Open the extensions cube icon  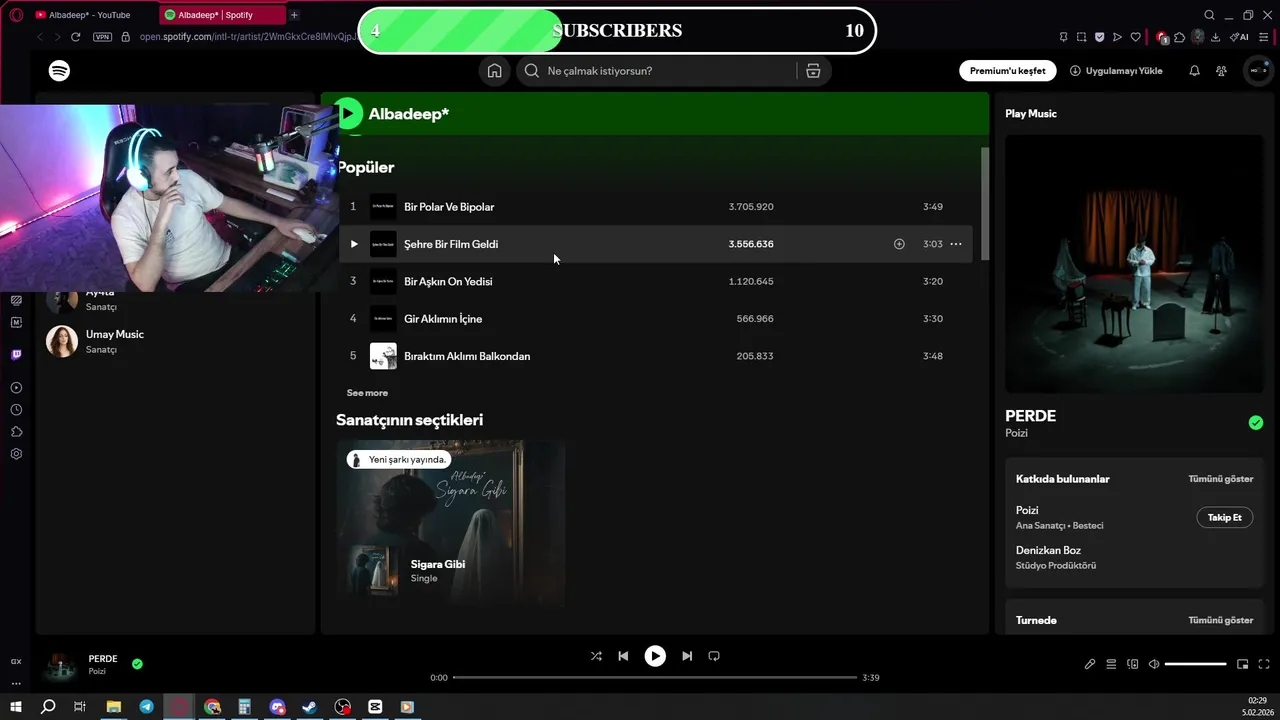tap(1180, 37)
